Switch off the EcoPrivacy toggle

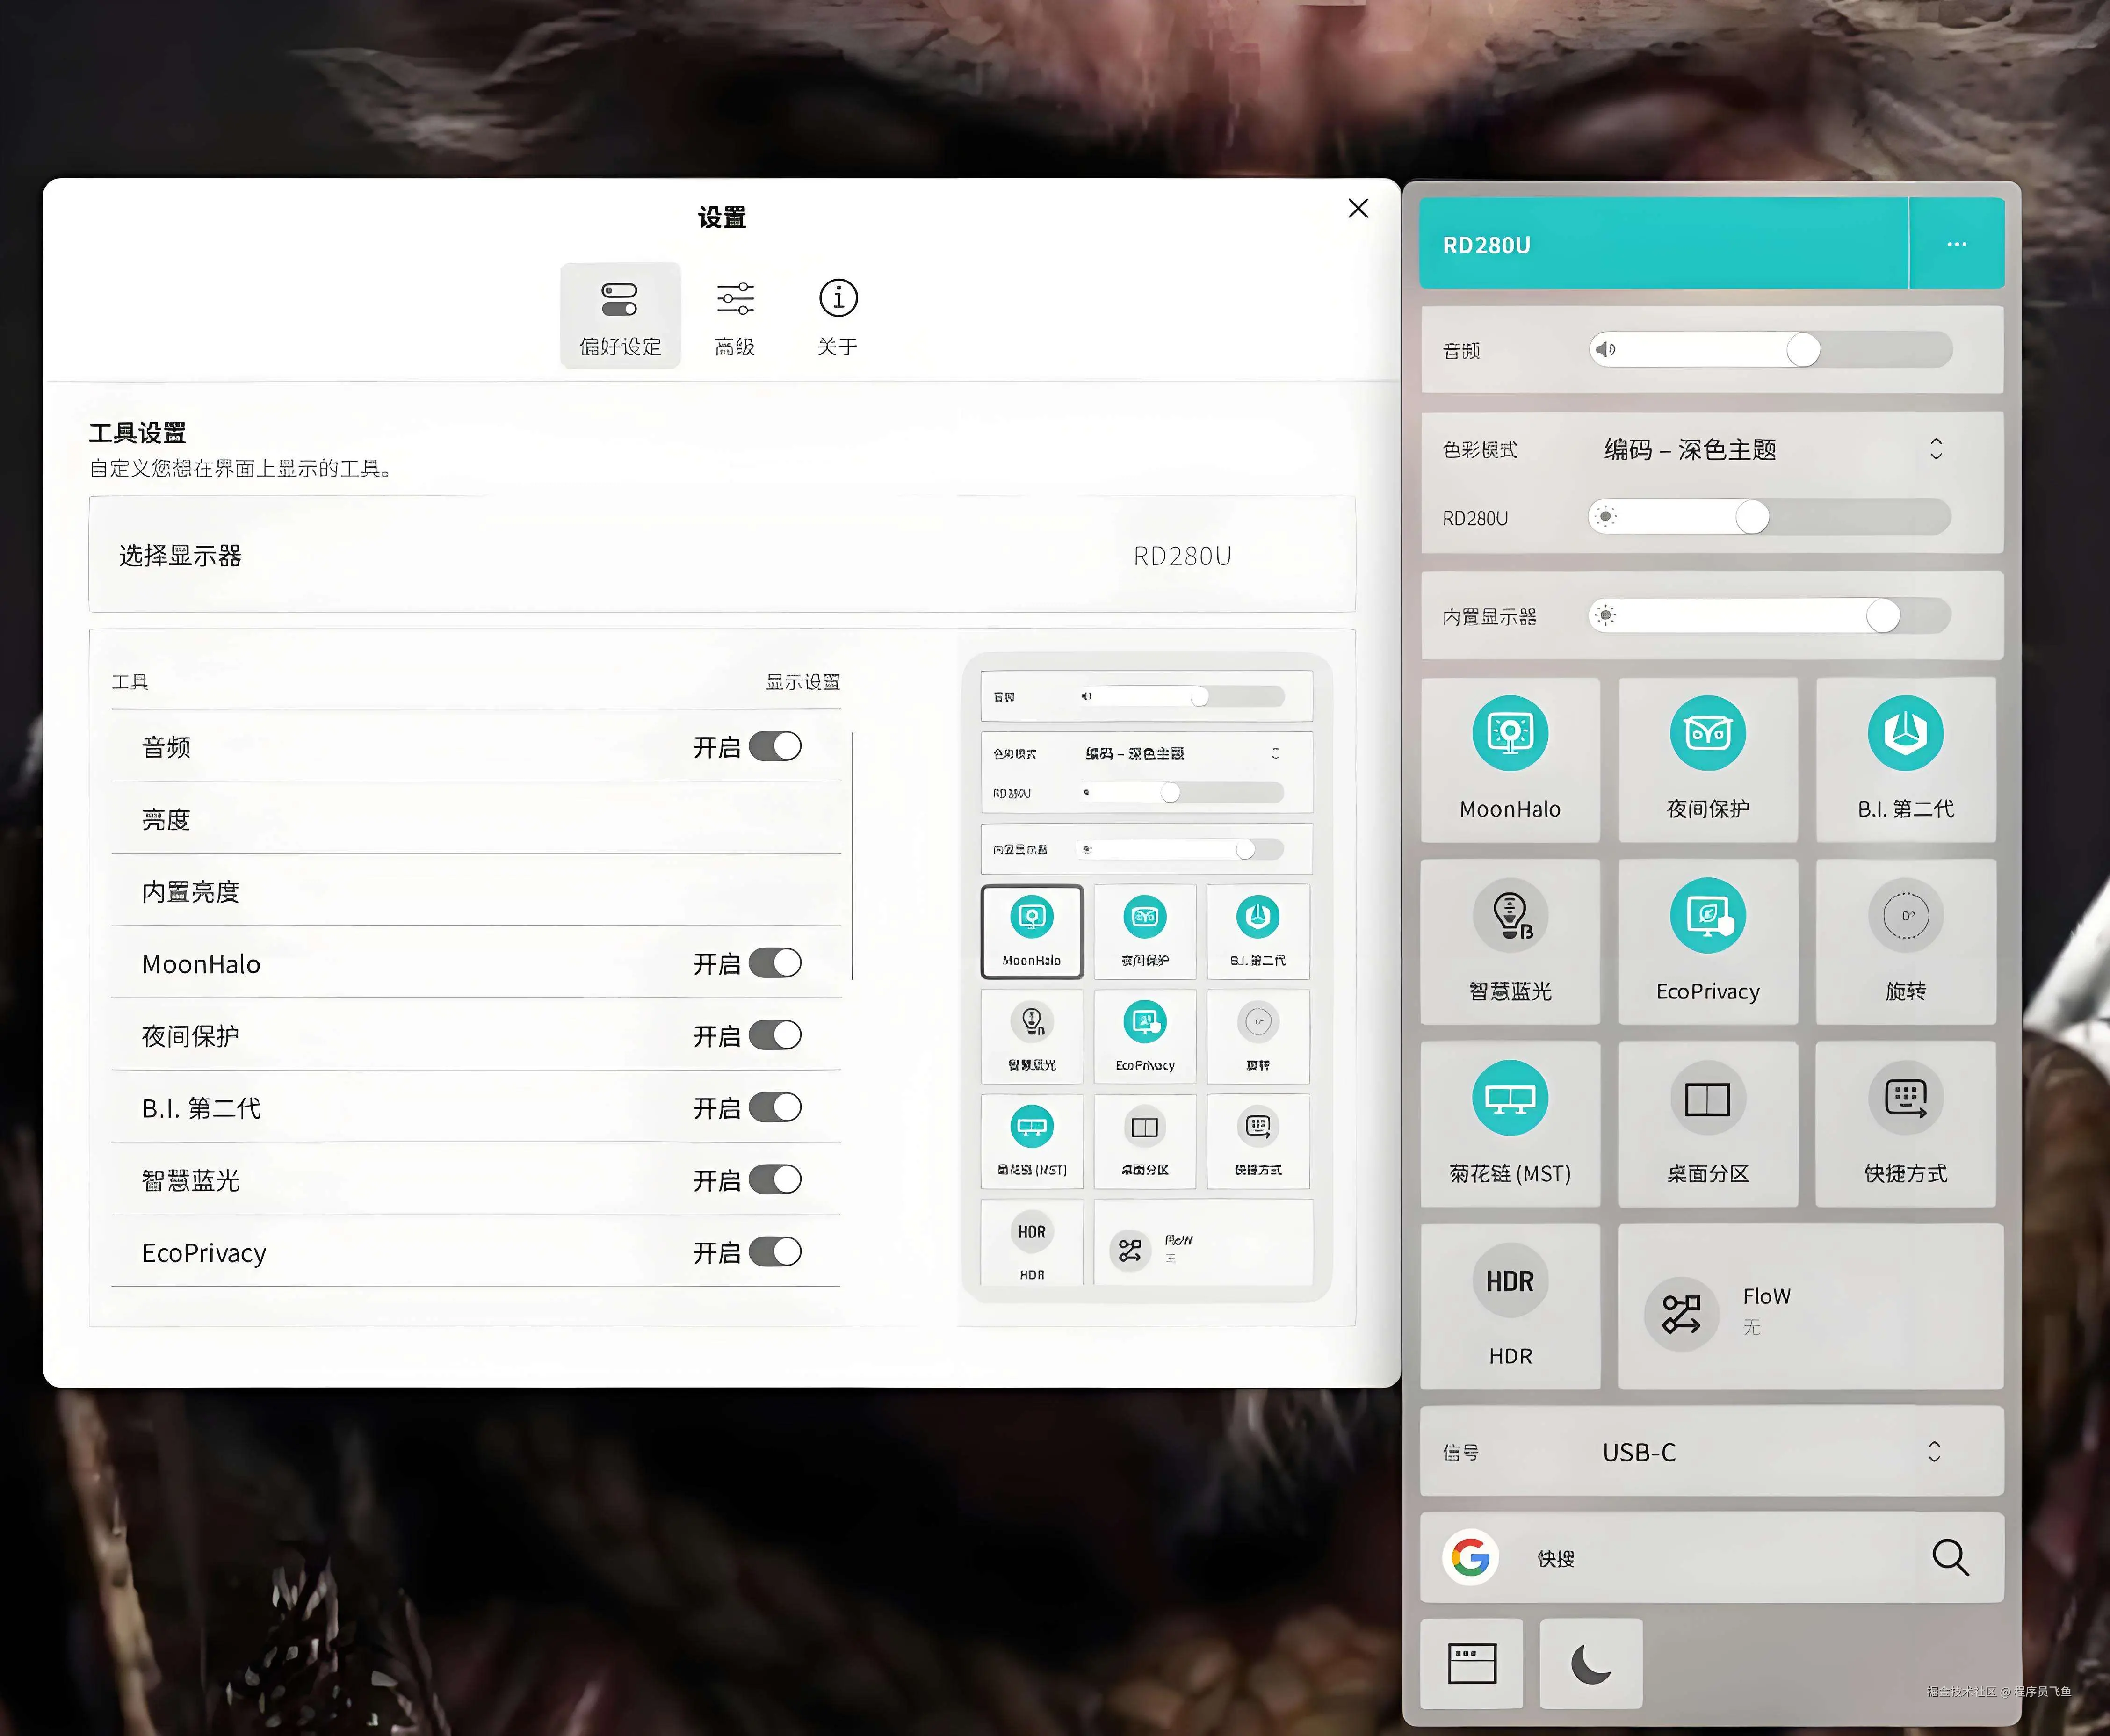tap(775, 1252)
